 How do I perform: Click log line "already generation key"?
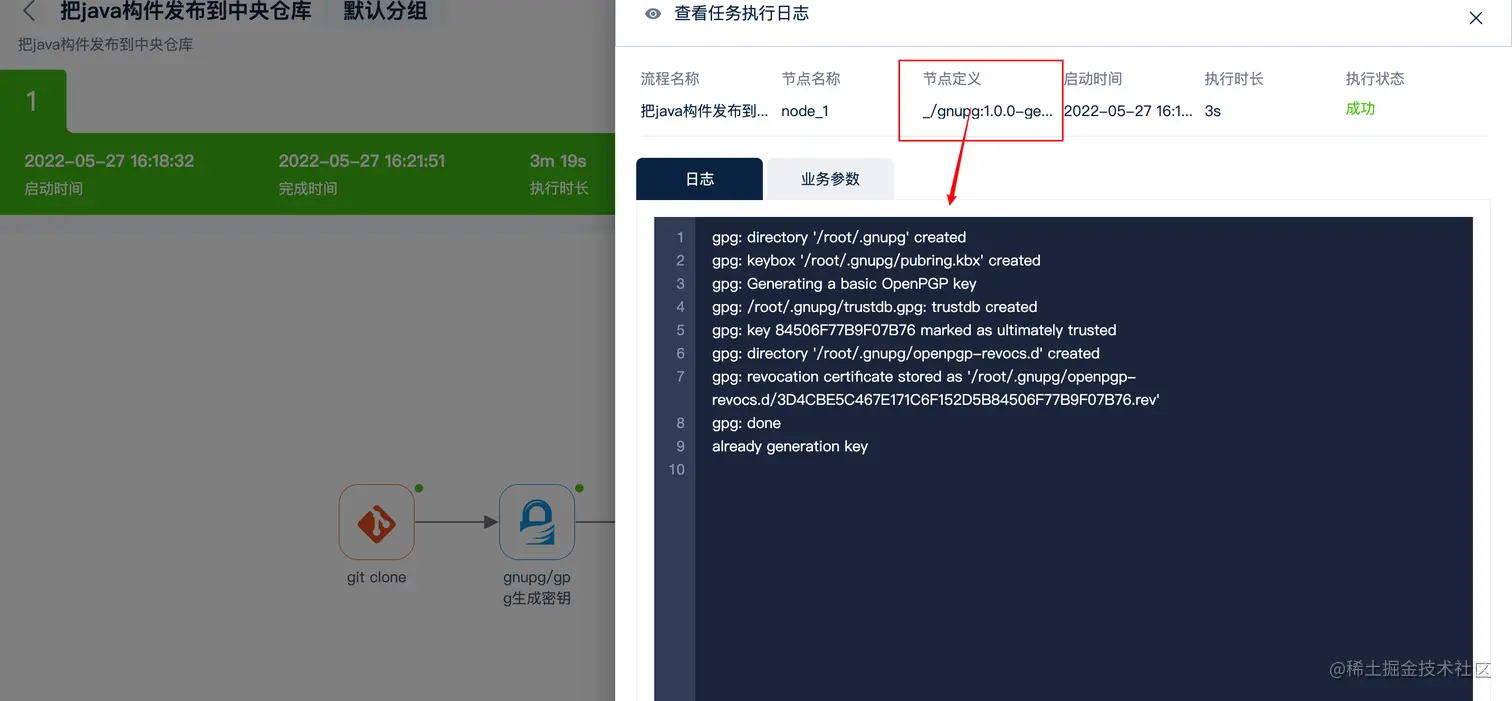[x=790, y=446]
